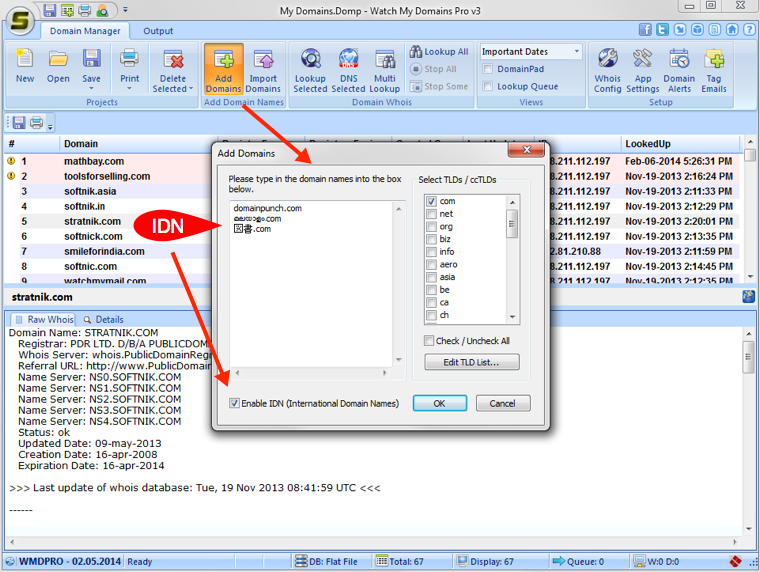Toggle the DomainPad view checkbox

pyautogui.click(x=488, y=69)
